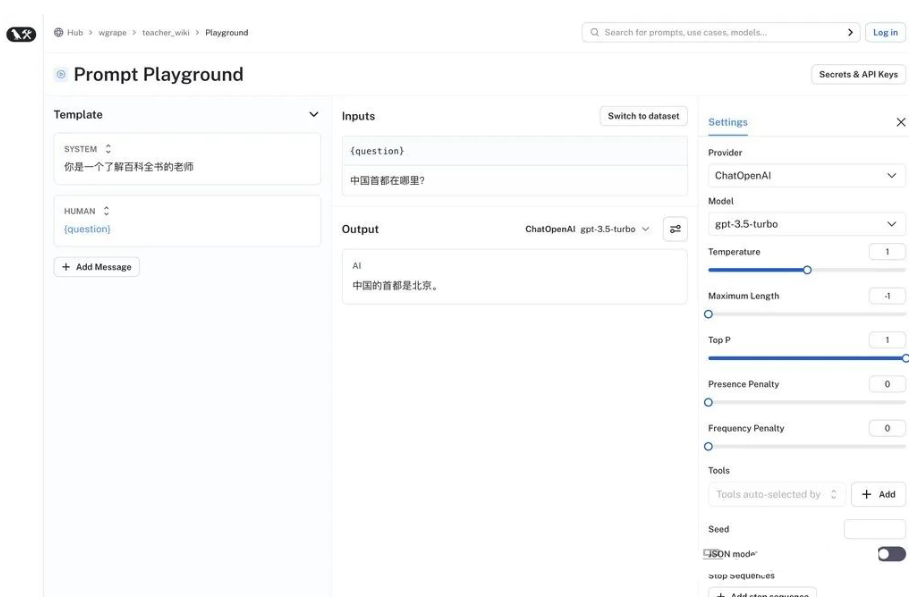Click the question input text 中国首都在哪里?
The width and height of the screenshot is (920, 598).
click(387, 181)
